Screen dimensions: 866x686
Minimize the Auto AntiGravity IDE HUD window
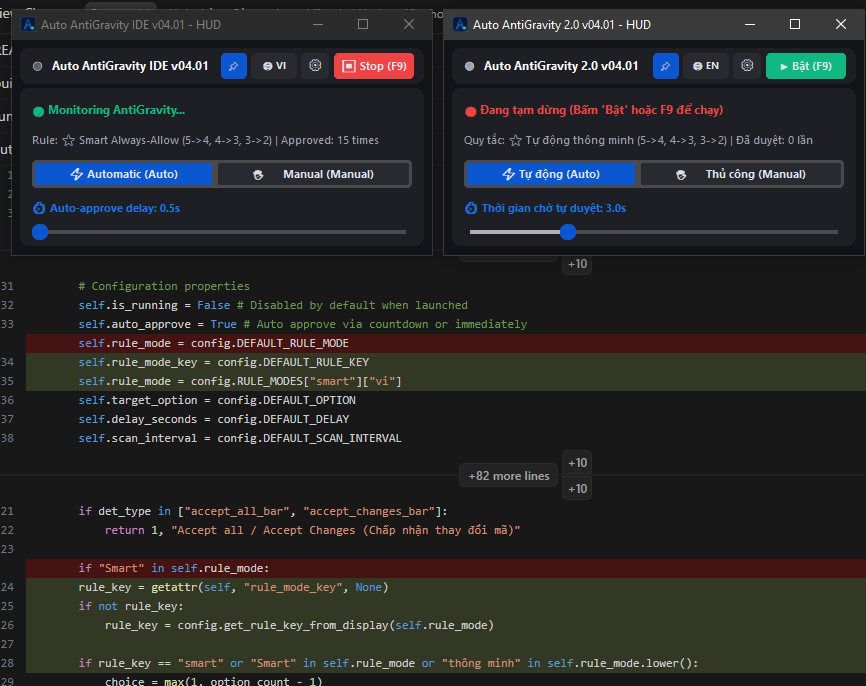coord(318,24)
